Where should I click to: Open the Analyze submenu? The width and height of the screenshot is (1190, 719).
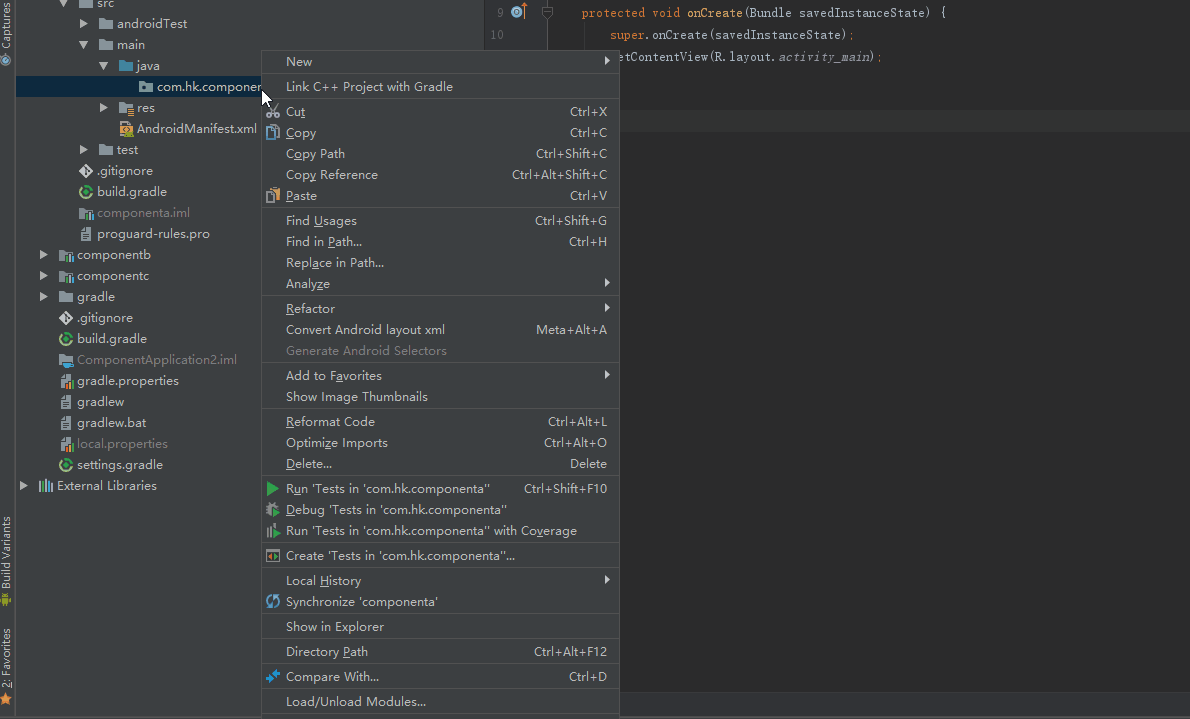[x=440, y=284]
